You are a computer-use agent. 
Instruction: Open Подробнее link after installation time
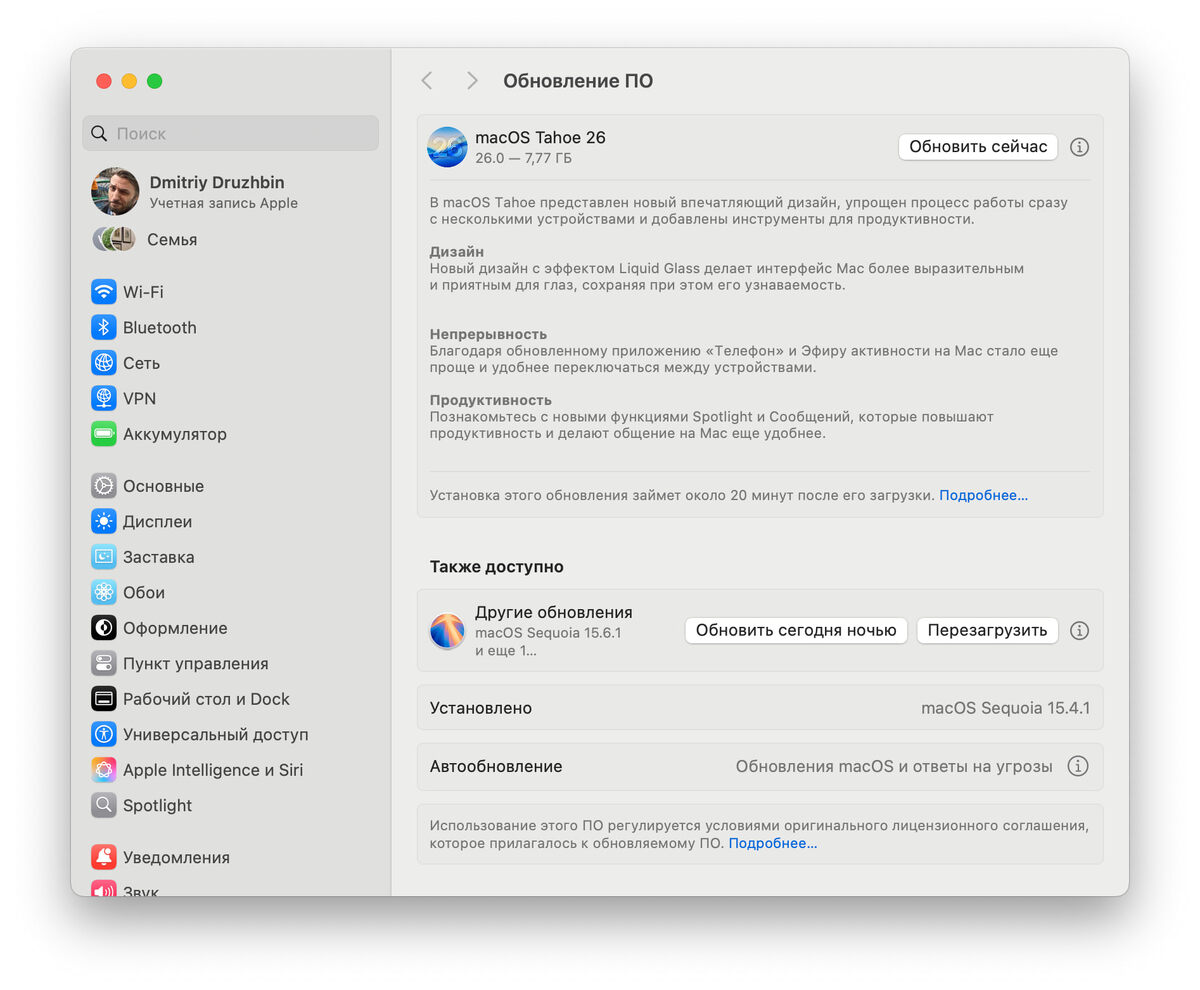[983, 495]
